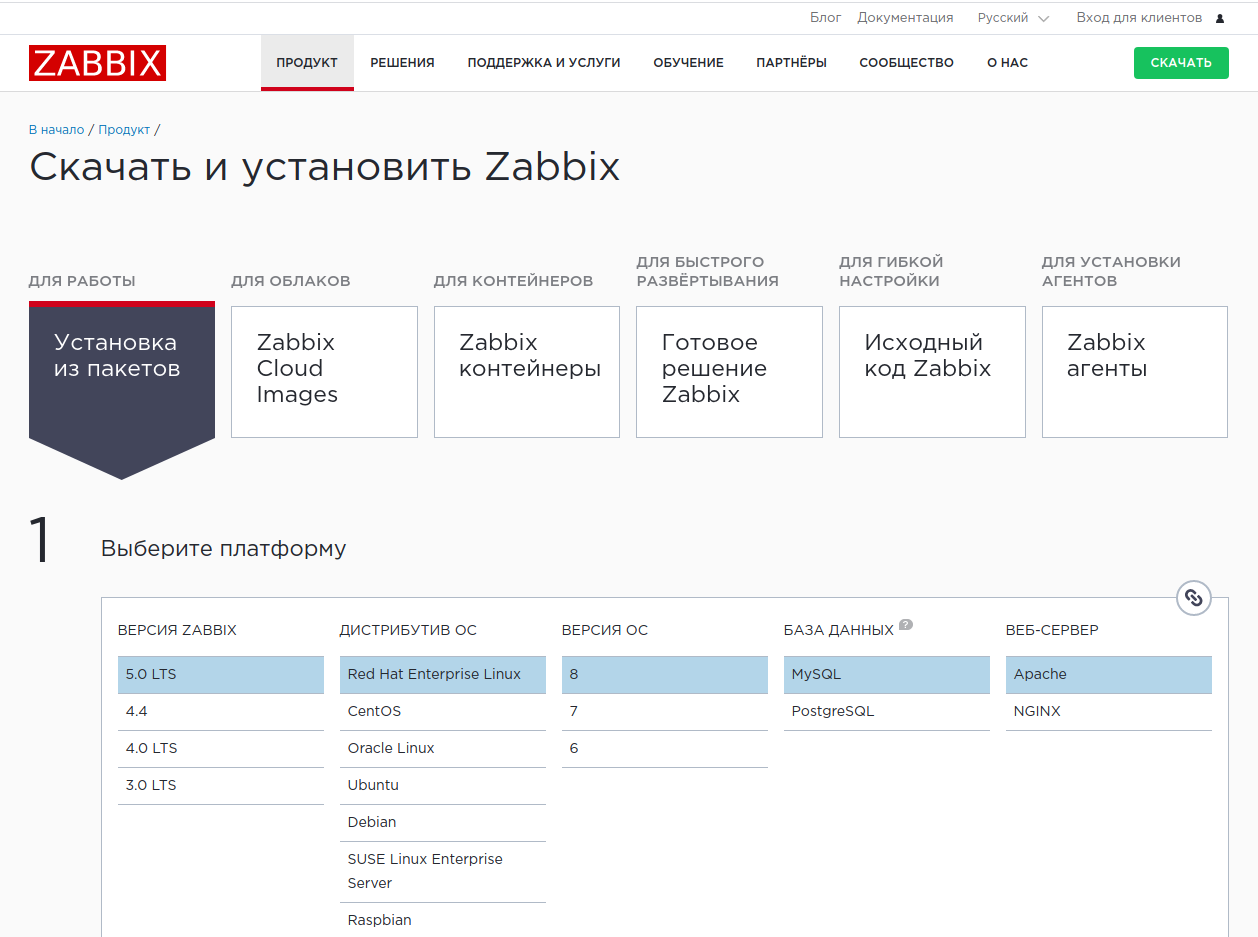This screenshot has width=1258, height=937.
Task: Select Ubuntu distribution
Action: [x=443, y=785]
